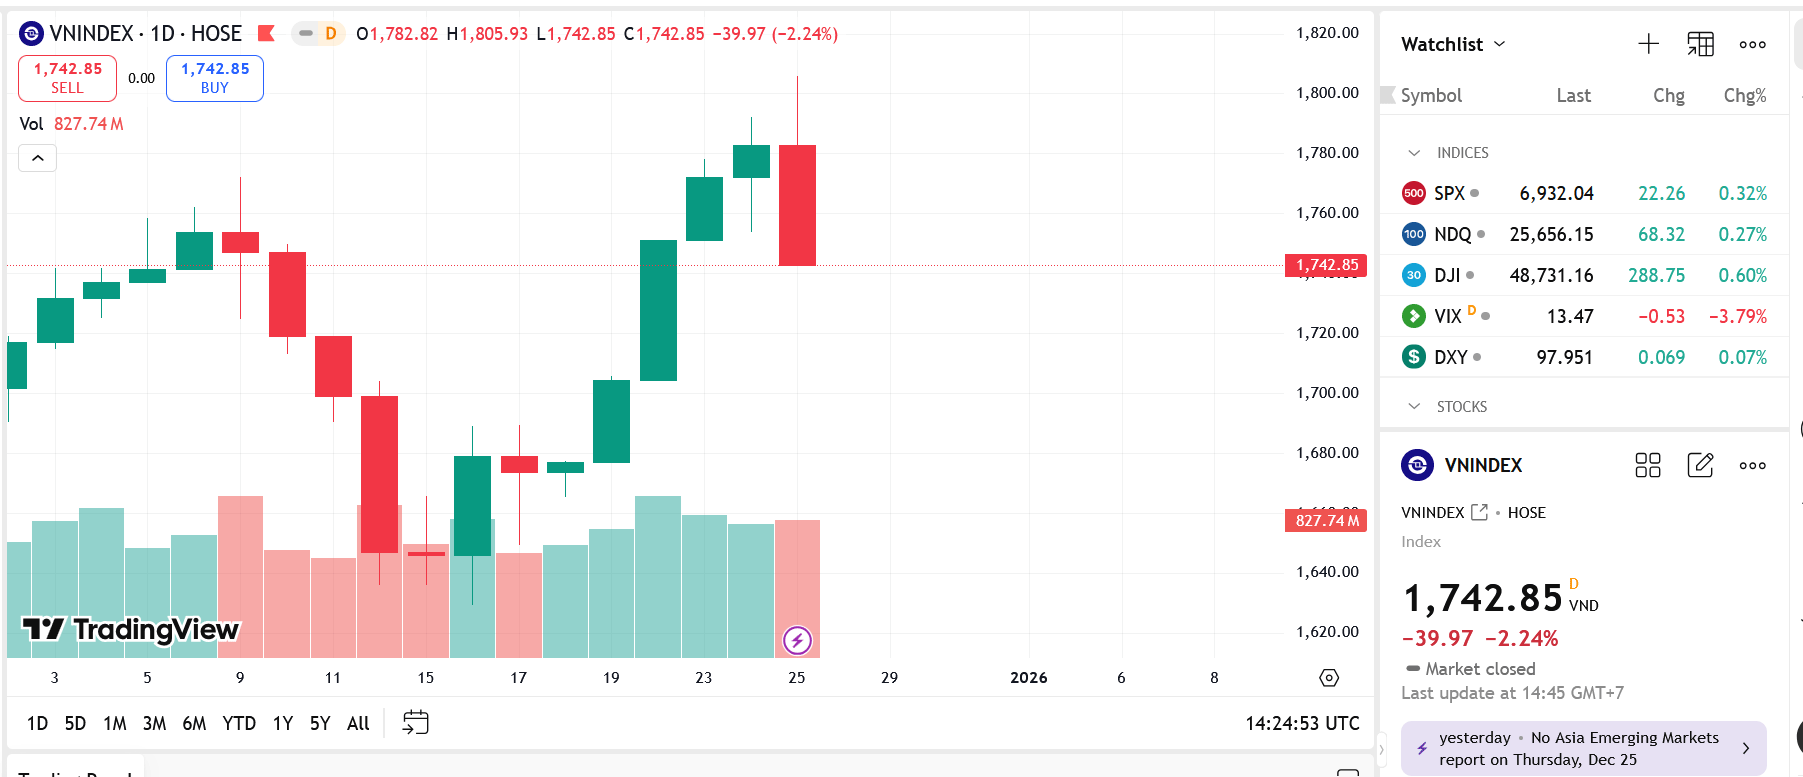The height and width of the screenshot is (777, 1803).
Task: Collapse the indicator legend arrow
Action: coord(38,158)
